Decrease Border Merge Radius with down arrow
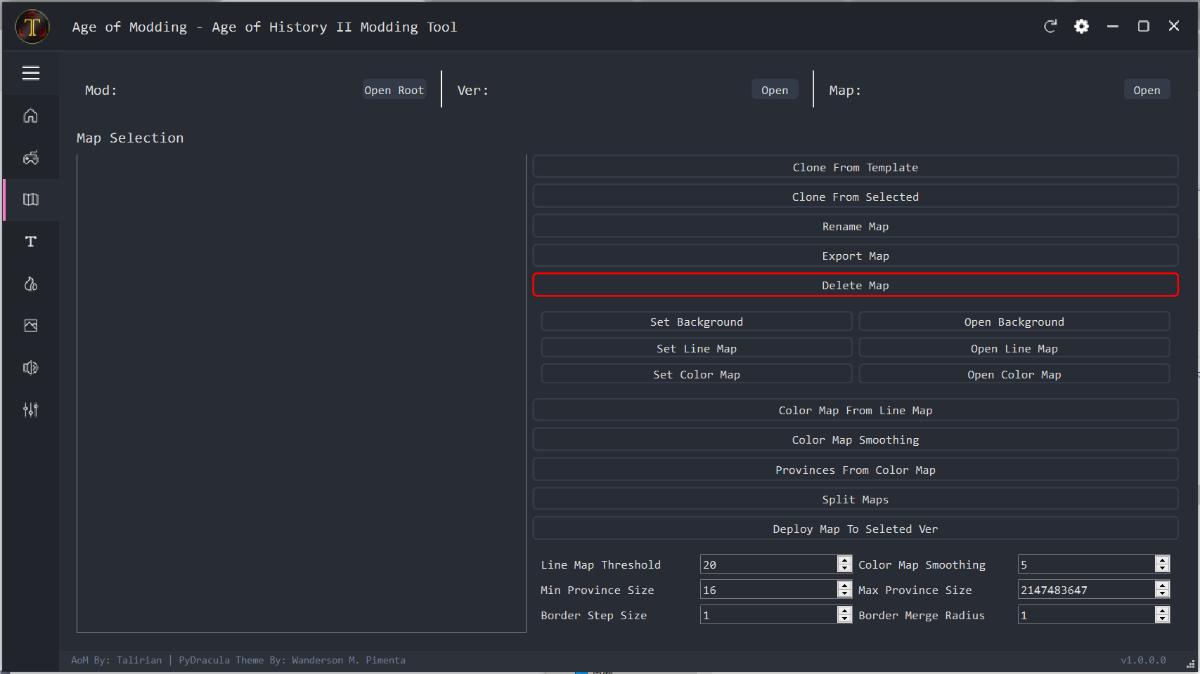 pyautogui.click(x=1162, y=620)
